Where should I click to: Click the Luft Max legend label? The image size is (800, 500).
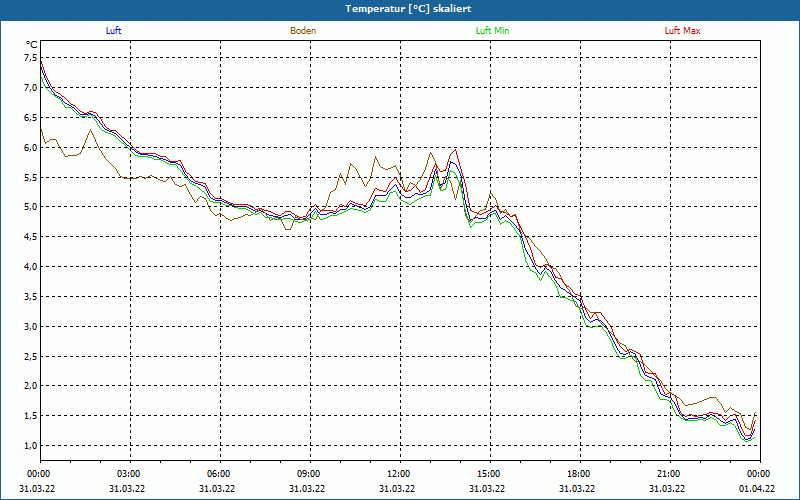point(683,31)
